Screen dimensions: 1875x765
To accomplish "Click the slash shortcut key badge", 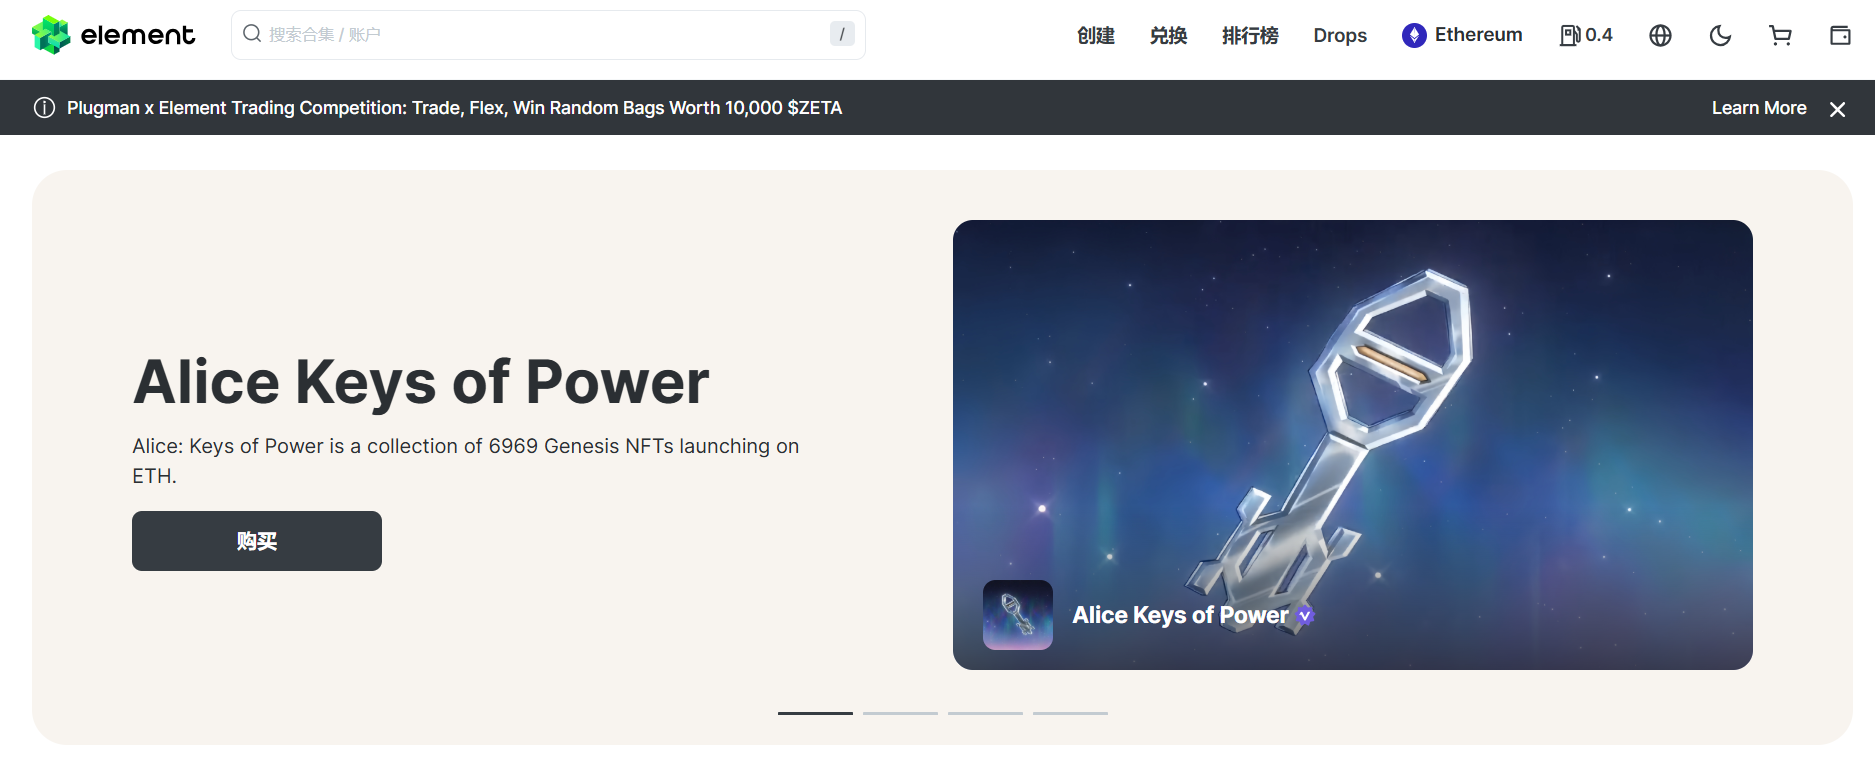I will pyautogui.click(x=842, y=34).
